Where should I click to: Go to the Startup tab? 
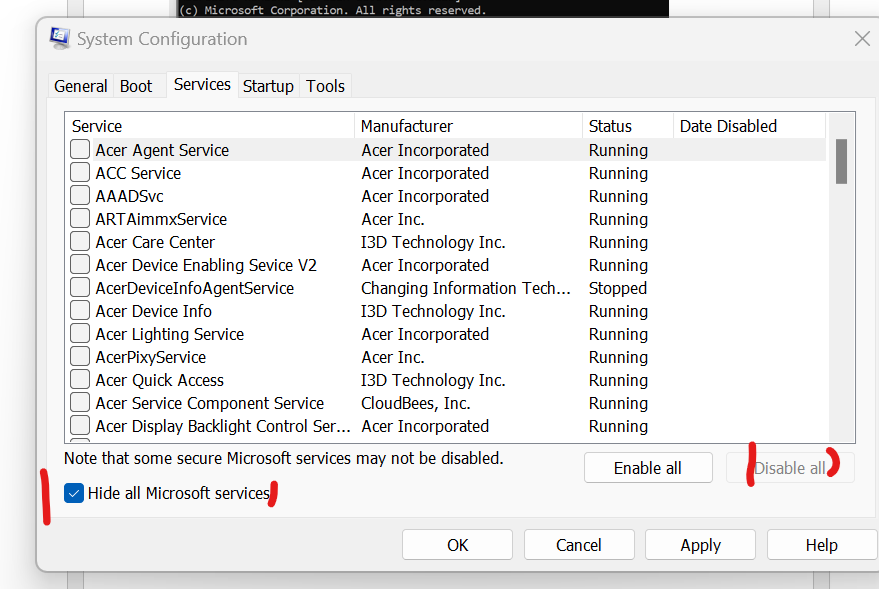click(268, 86)
